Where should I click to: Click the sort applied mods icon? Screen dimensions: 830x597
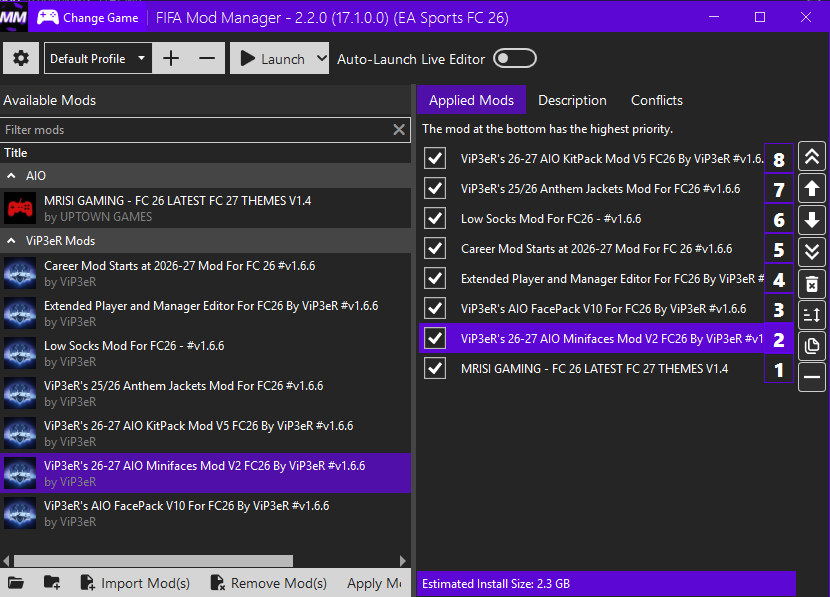point(811,314)
